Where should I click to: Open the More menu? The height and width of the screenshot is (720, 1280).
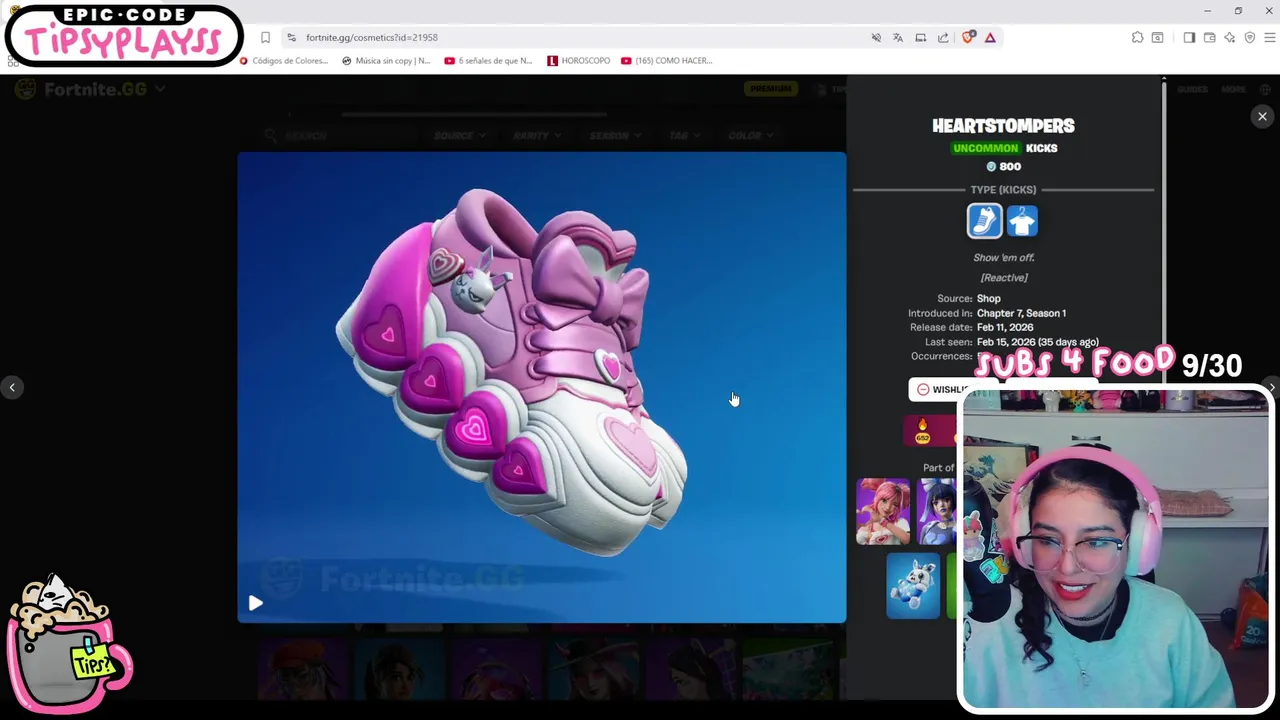click(x=1233, y=89)
